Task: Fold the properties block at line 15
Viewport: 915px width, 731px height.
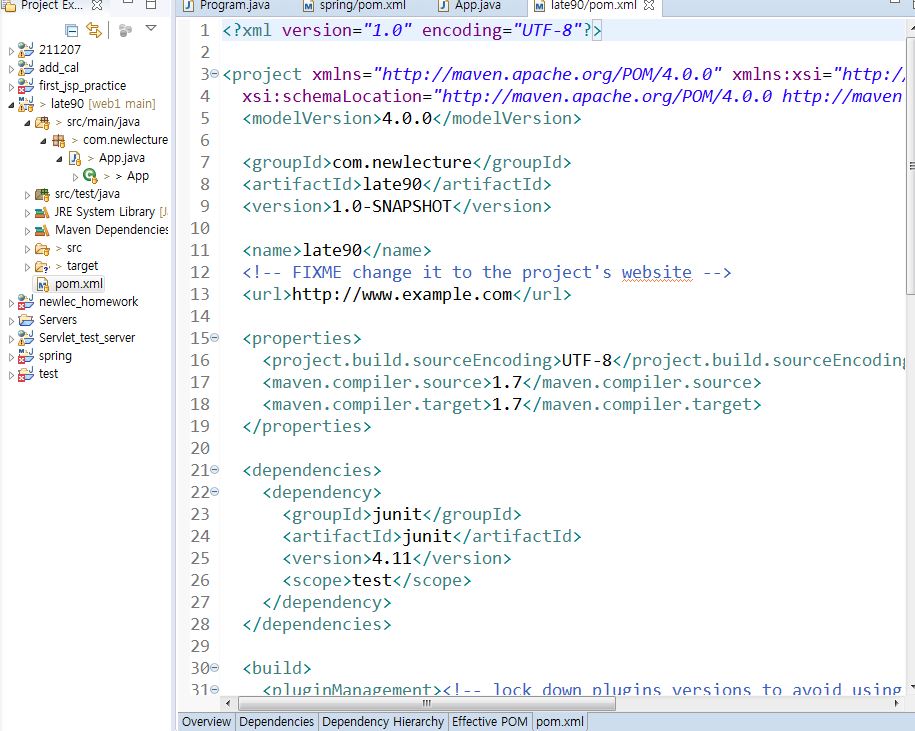Action: [214, 338]
